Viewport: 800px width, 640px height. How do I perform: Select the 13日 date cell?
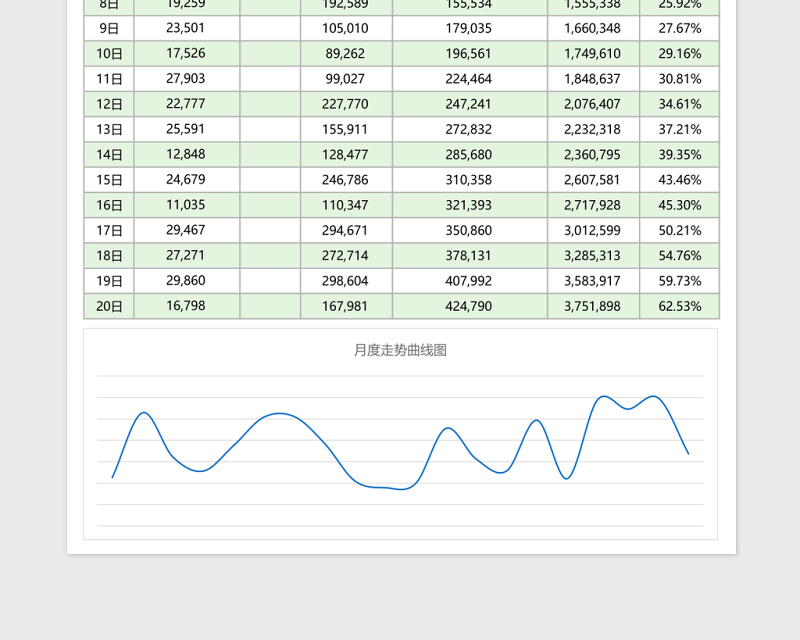(x=109, y=129)
